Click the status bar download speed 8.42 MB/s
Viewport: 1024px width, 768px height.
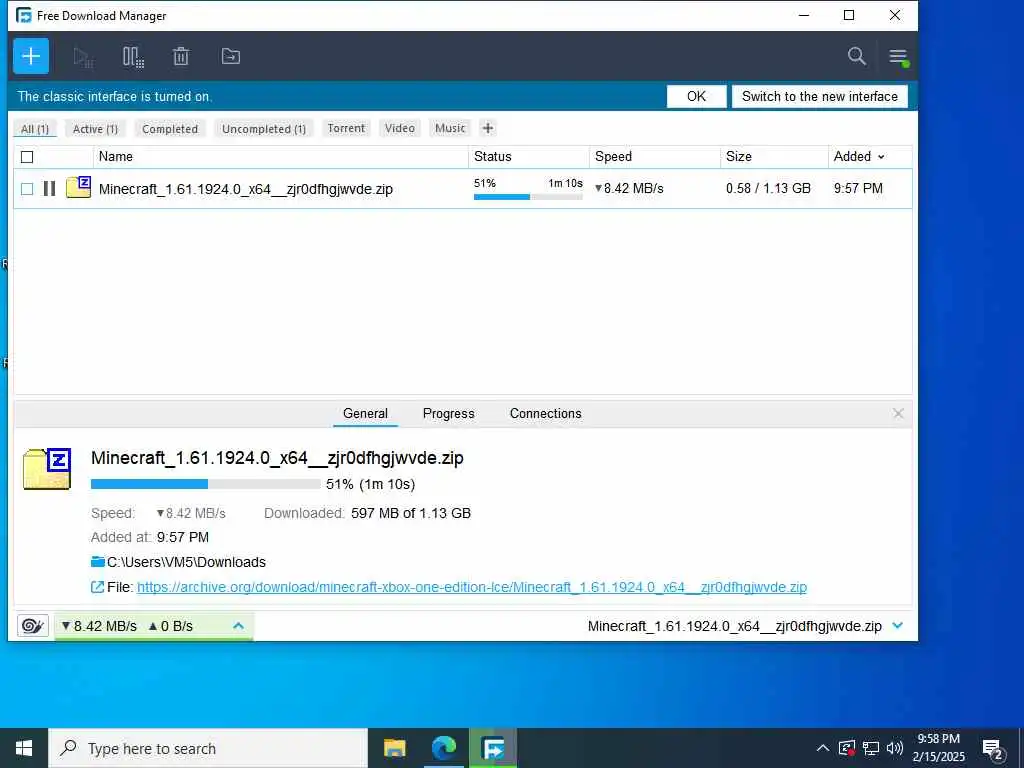coord(99,626)
